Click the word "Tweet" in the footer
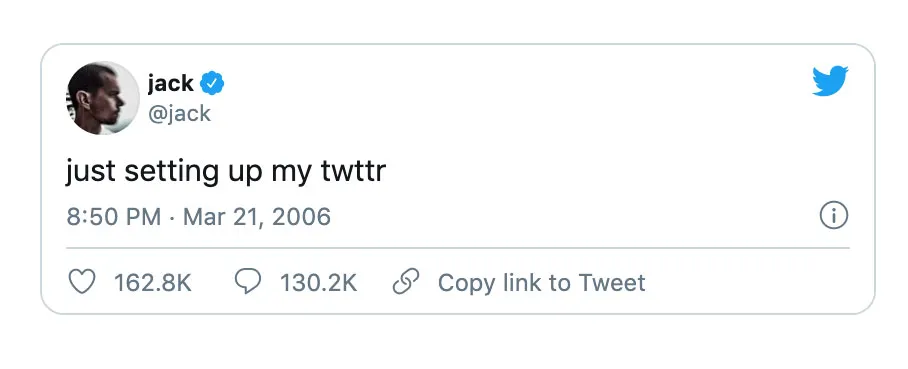This screenshot has width=908, height=369. click(612, 283)
